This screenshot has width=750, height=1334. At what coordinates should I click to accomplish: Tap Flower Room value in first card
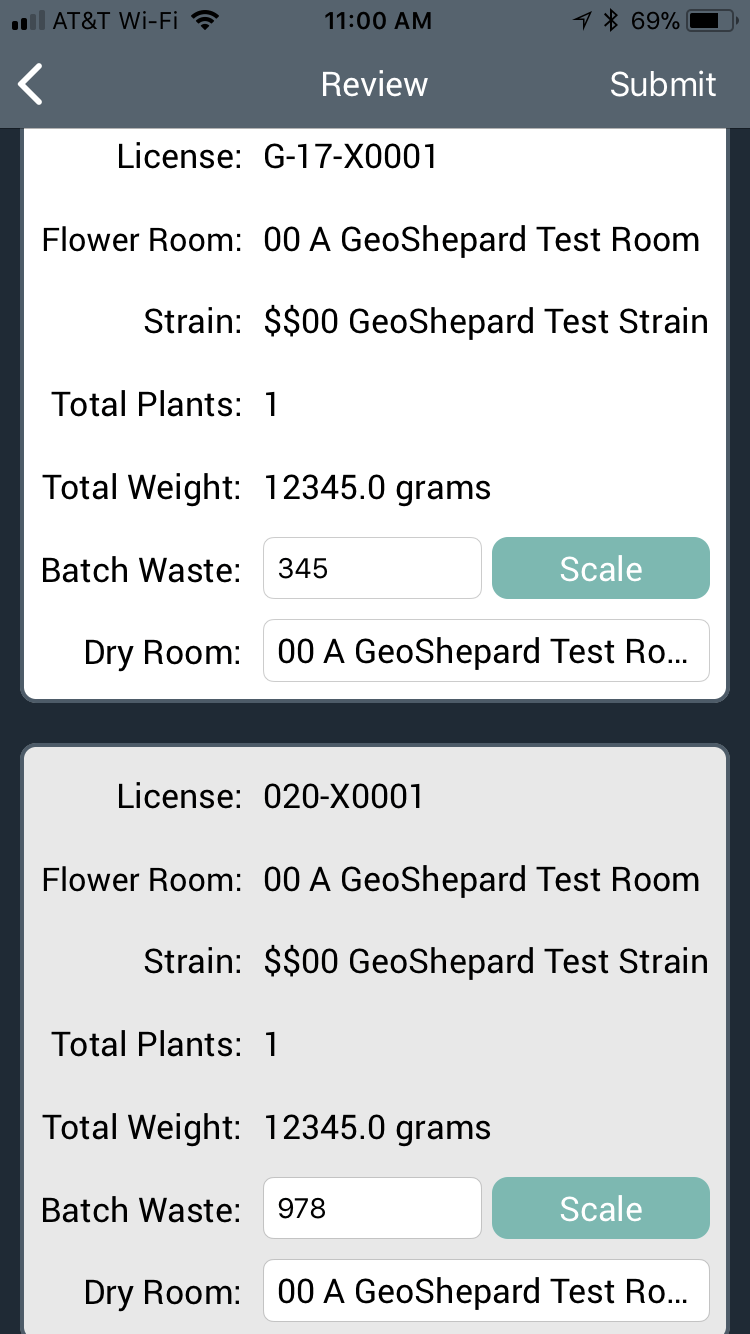coord(481,240)
